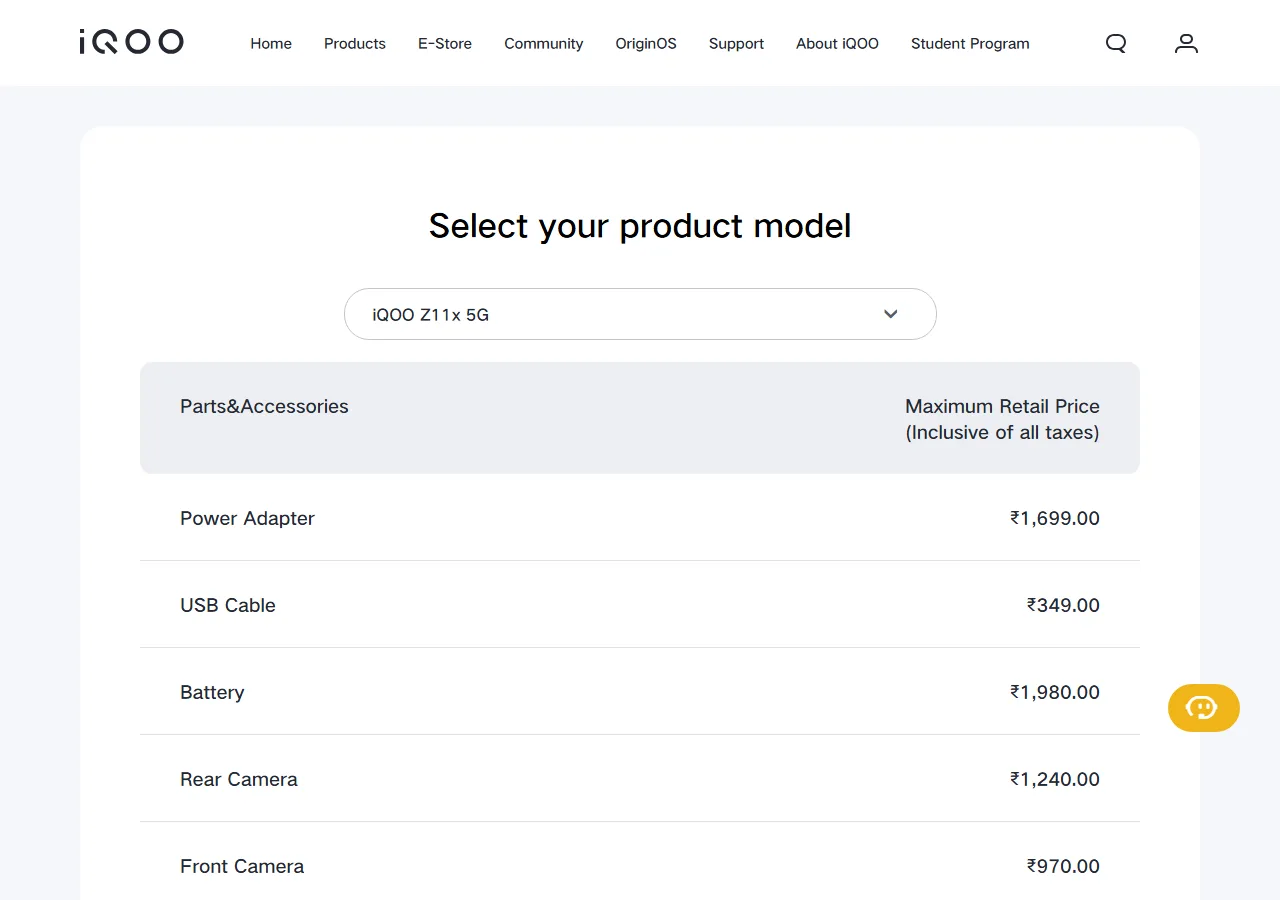Open the E-Store menu item

(x=445, y=43)
